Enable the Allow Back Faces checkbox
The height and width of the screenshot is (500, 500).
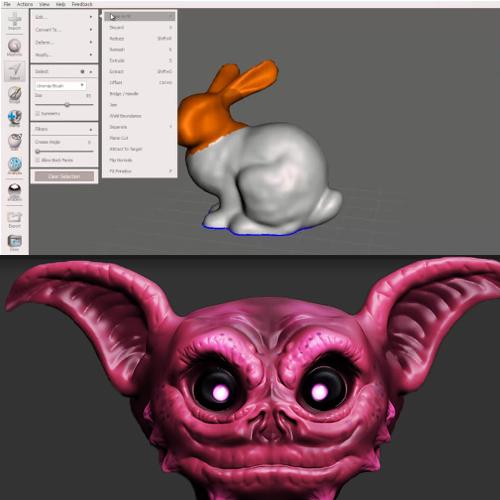[37, 160]
